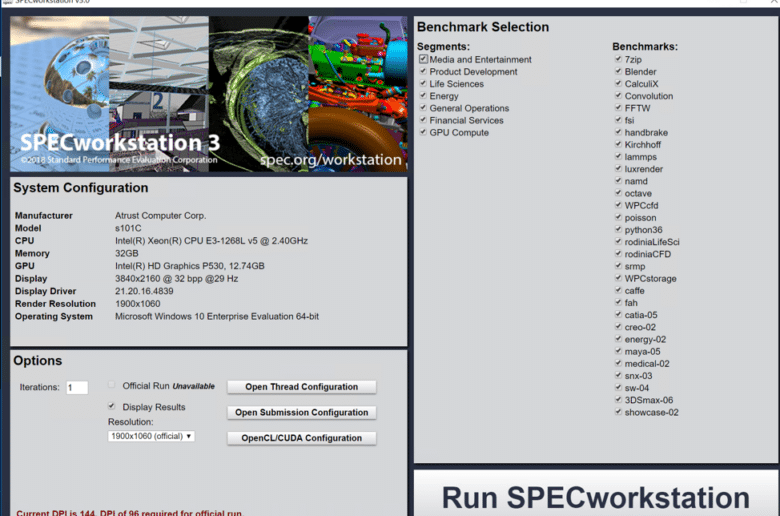This screenshot has width=780, height=516.
Task: Toggle the Life Sciences segment checkbox
Action: (x=423, y=83)
